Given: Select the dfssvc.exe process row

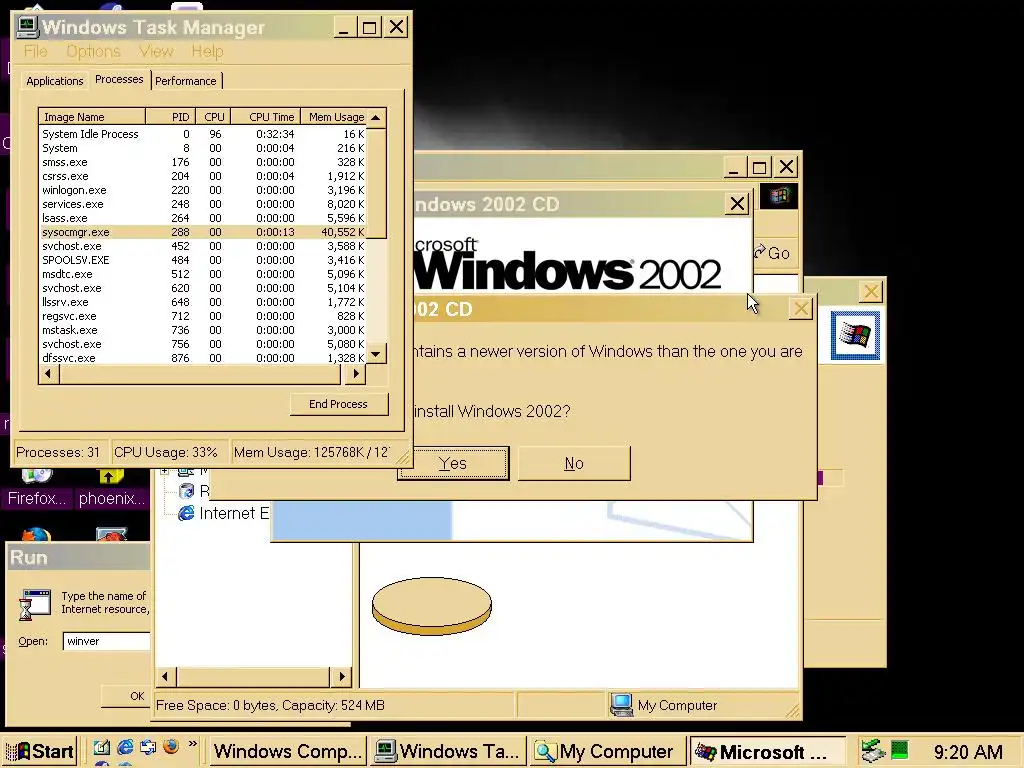Looking at the screenshot, I should pyautogui.click(x=203, y=358).
